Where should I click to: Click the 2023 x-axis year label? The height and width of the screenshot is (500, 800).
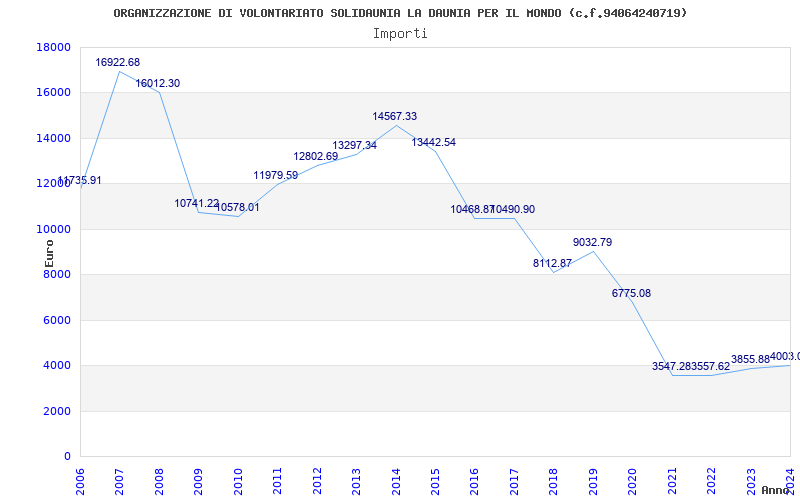(751, 482)
